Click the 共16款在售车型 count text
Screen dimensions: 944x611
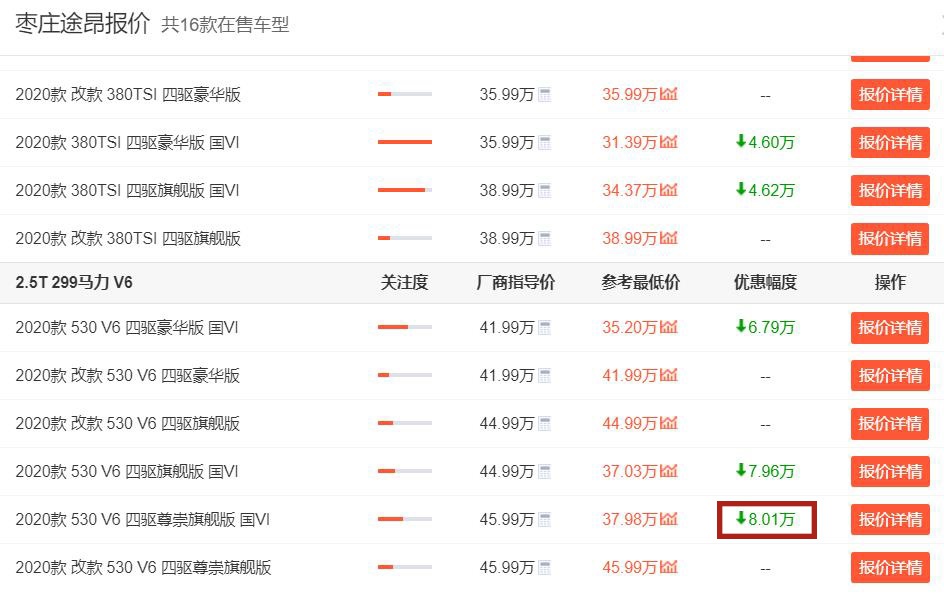point(225,25)
